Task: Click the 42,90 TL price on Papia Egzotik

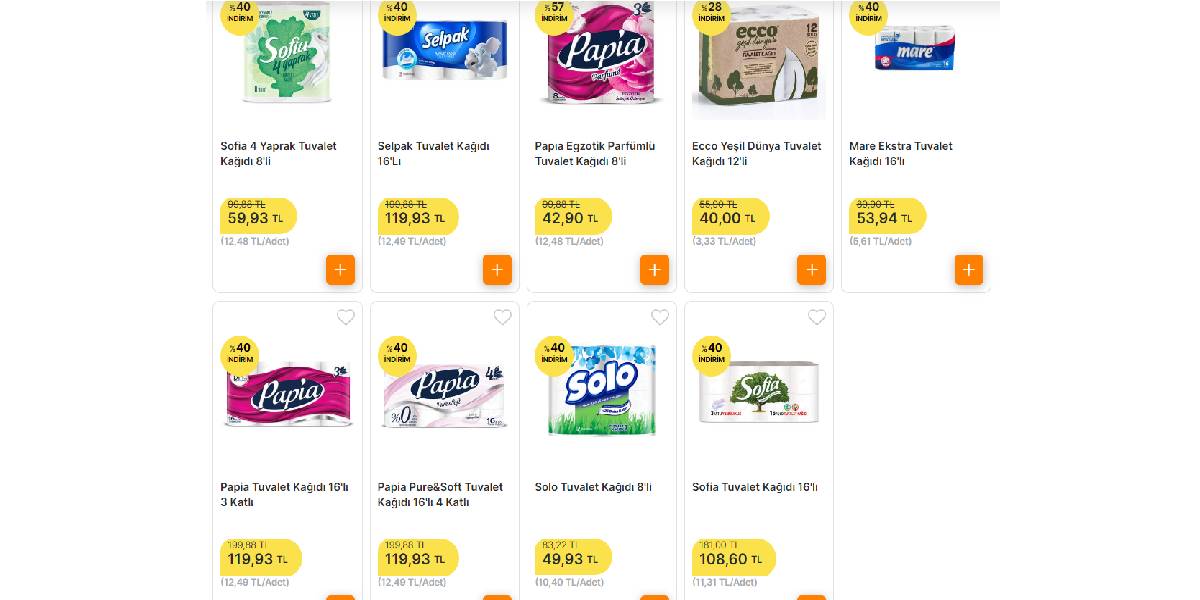Action: tap(570, 217)
